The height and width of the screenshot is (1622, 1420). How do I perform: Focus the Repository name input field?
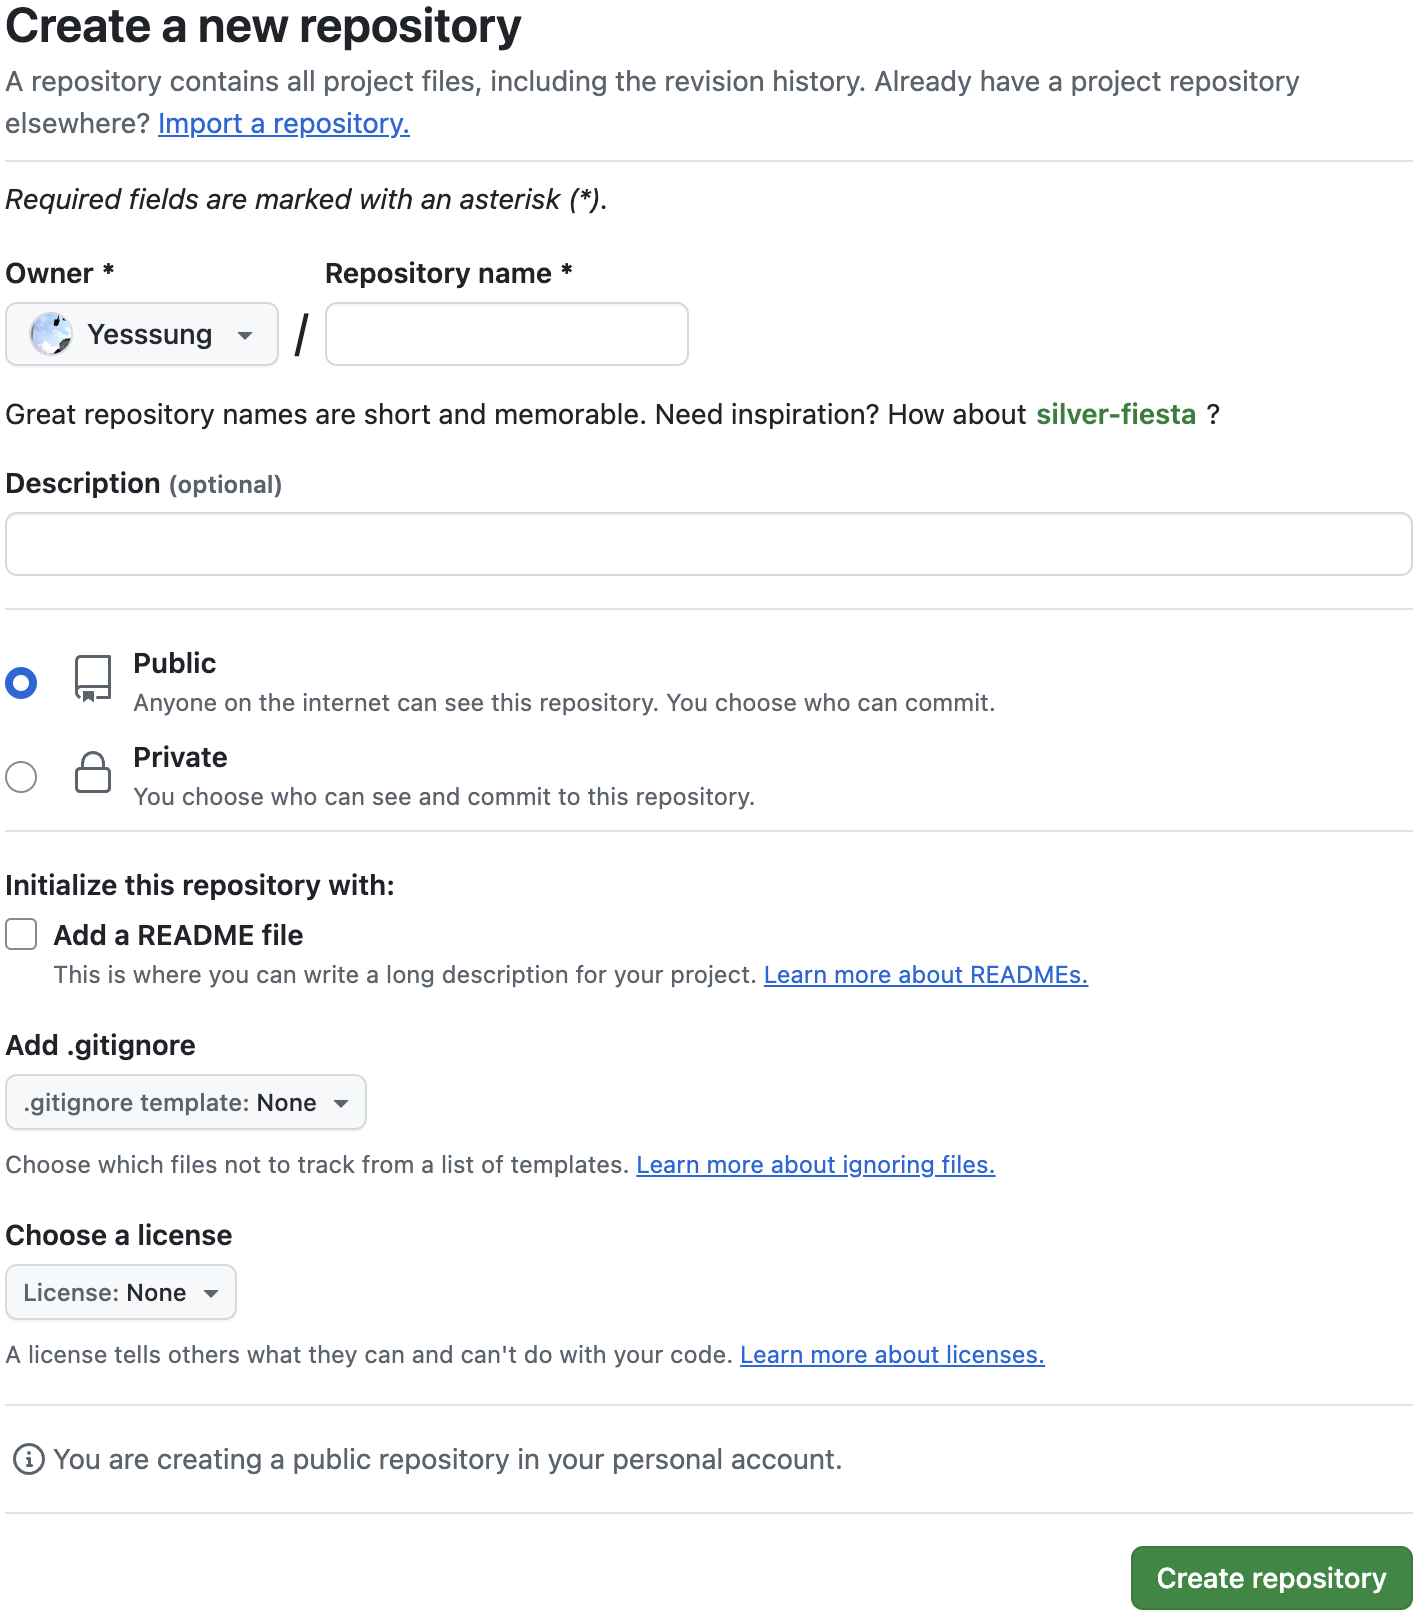click(x=507, y=334)
